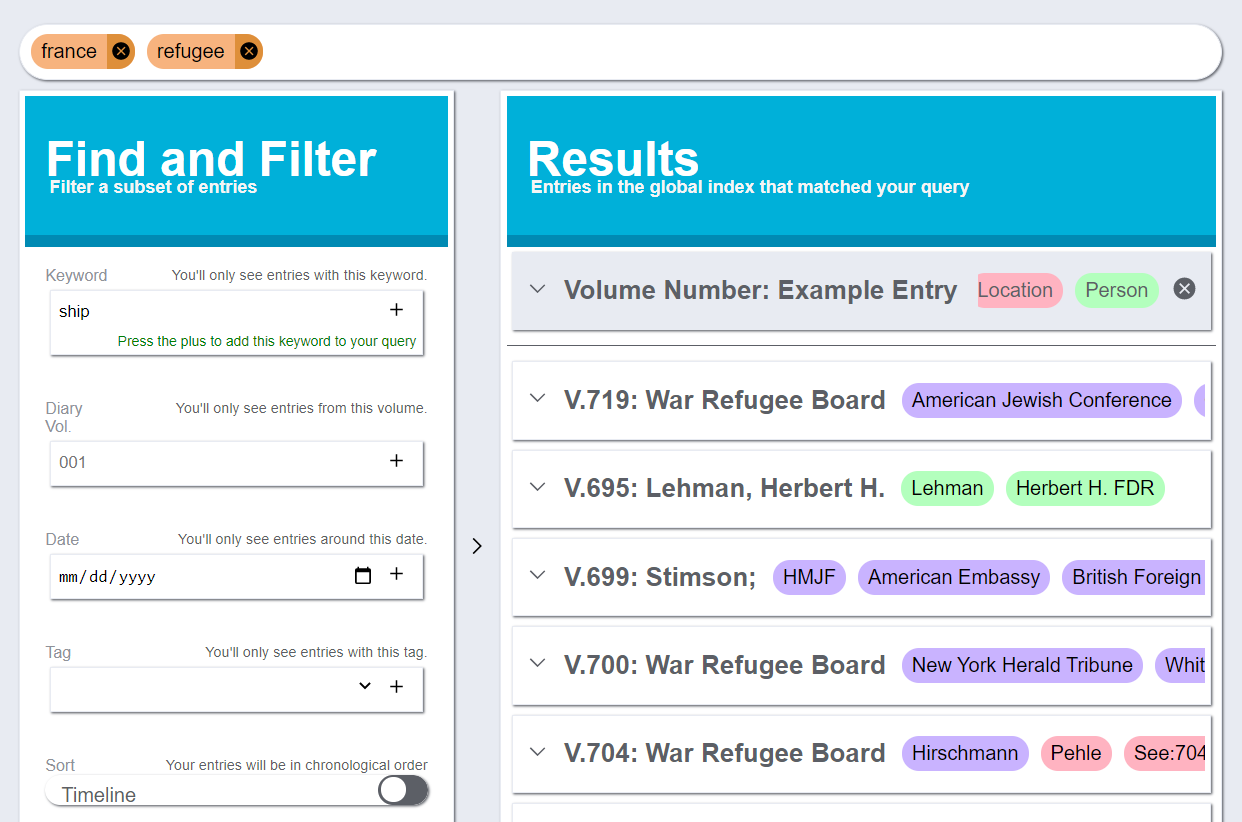Remove the france keyword chip
1242x822 pixels.
[121, 51]
